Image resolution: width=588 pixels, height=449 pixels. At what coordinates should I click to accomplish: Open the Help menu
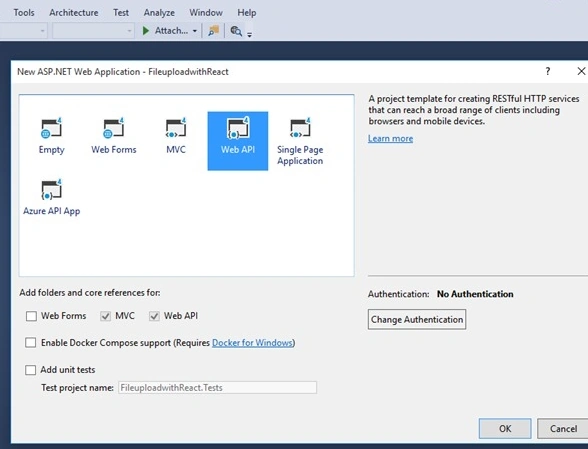pos(246,13)
